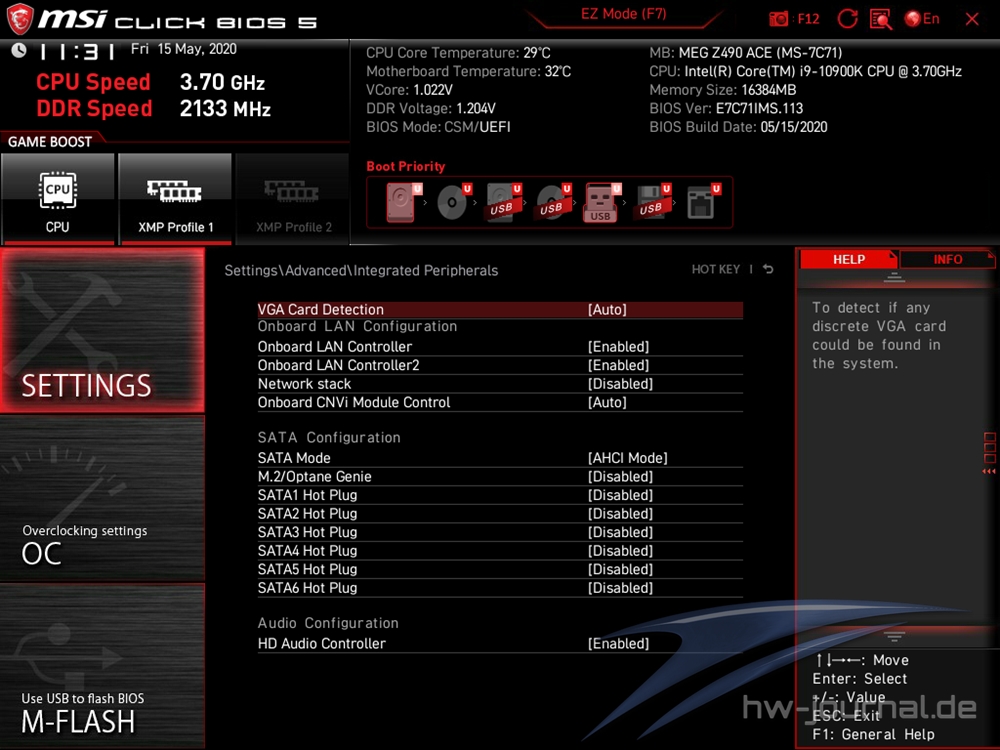Select the CD/DVD drive boot priority icon
This screenshot has height=750, width=1000.
[x=454, y=202]
